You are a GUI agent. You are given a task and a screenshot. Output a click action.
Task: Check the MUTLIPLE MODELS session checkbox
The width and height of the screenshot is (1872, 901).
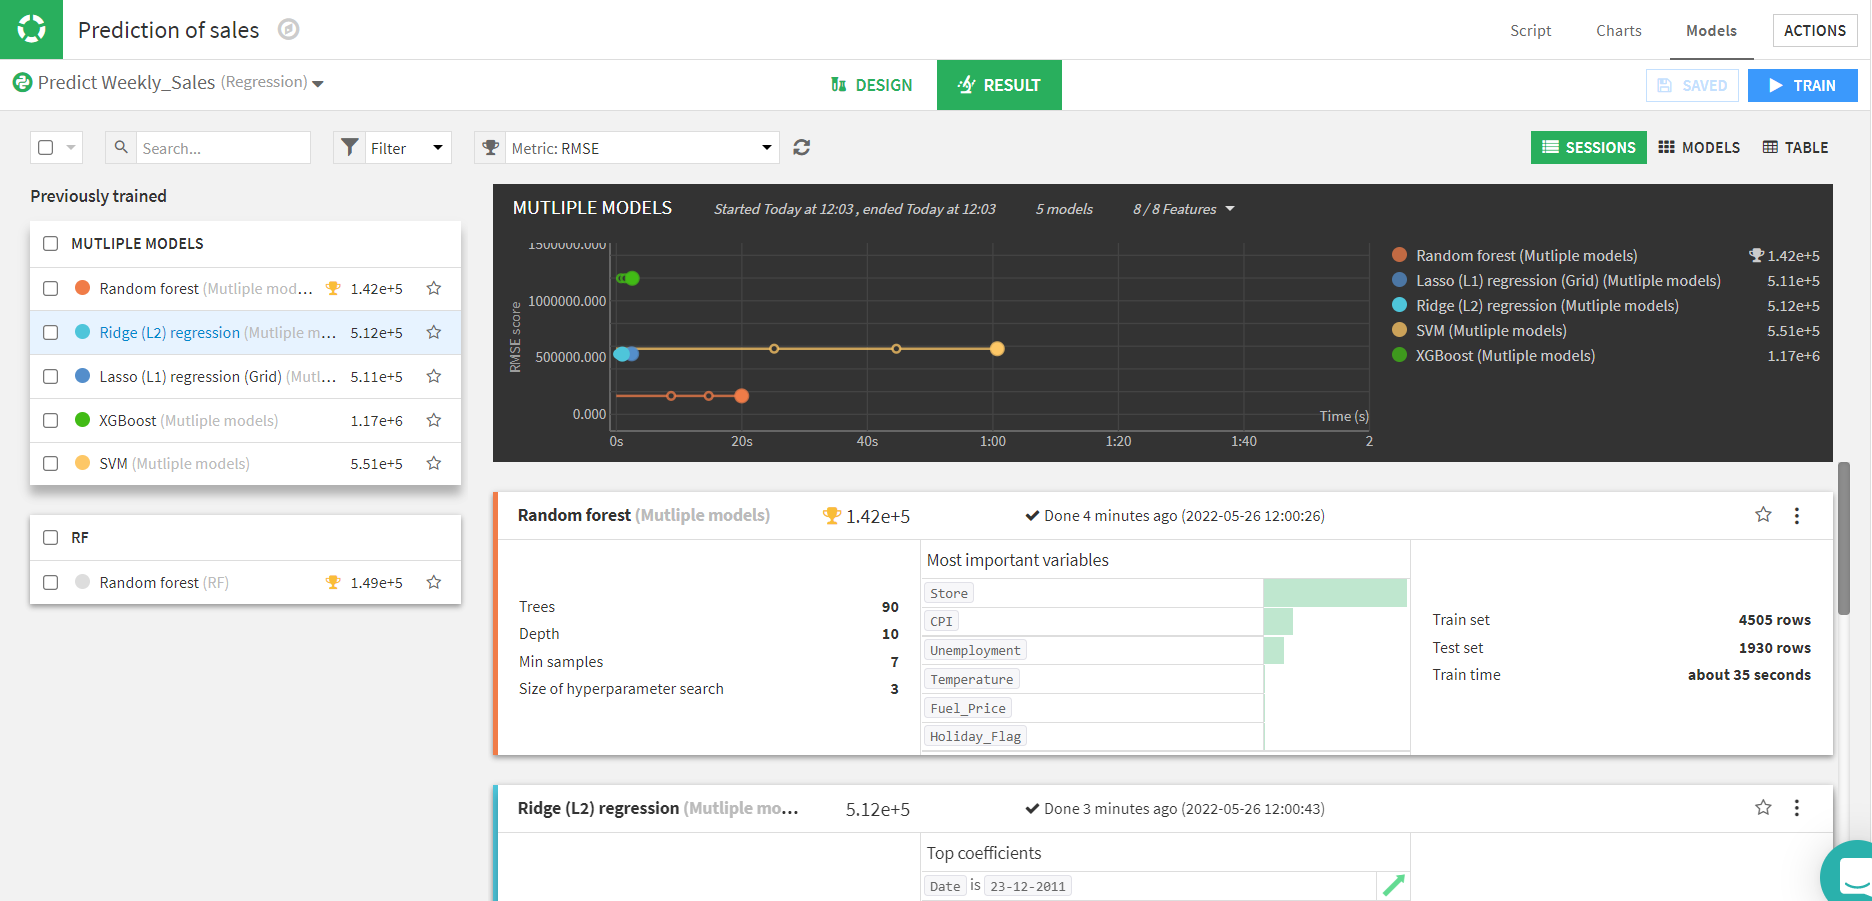click(x=50, y=243)
